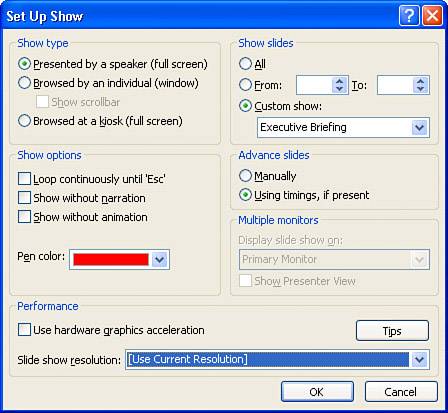Increase the From slide number spinner
Image resolution: width=448 pixels, height=413 pixels.
point(339,82)
